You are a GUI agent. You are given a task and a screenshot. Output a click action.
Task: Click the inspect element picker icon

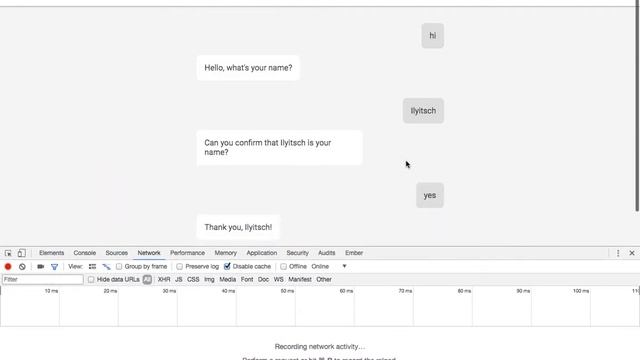pos(8,253)
